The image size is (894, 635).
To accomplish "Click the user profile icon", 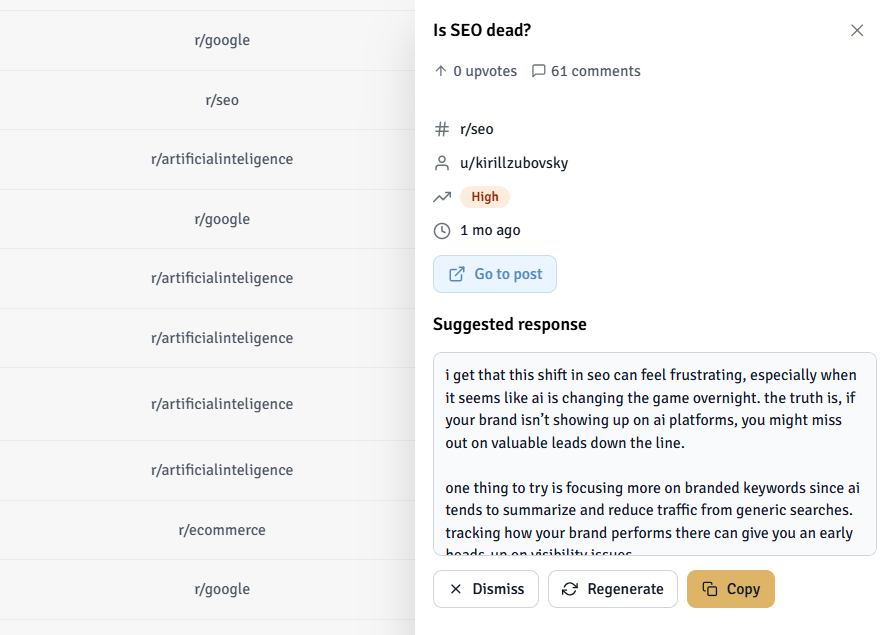I will [442, 163].
